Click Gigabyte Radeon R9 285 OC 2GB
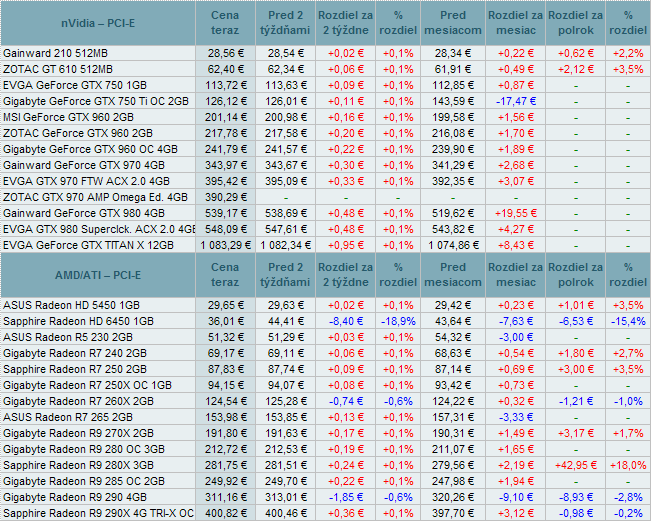 [84, 481]
